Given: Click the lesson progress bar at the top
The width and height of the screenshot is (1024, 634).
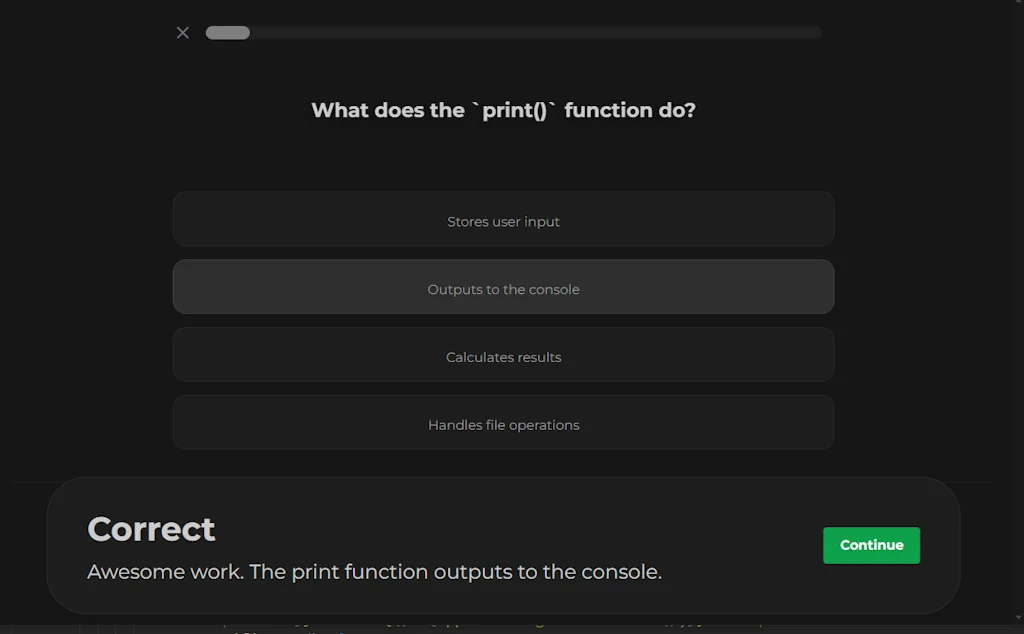Looking at the screenshot, I should 513,32.
